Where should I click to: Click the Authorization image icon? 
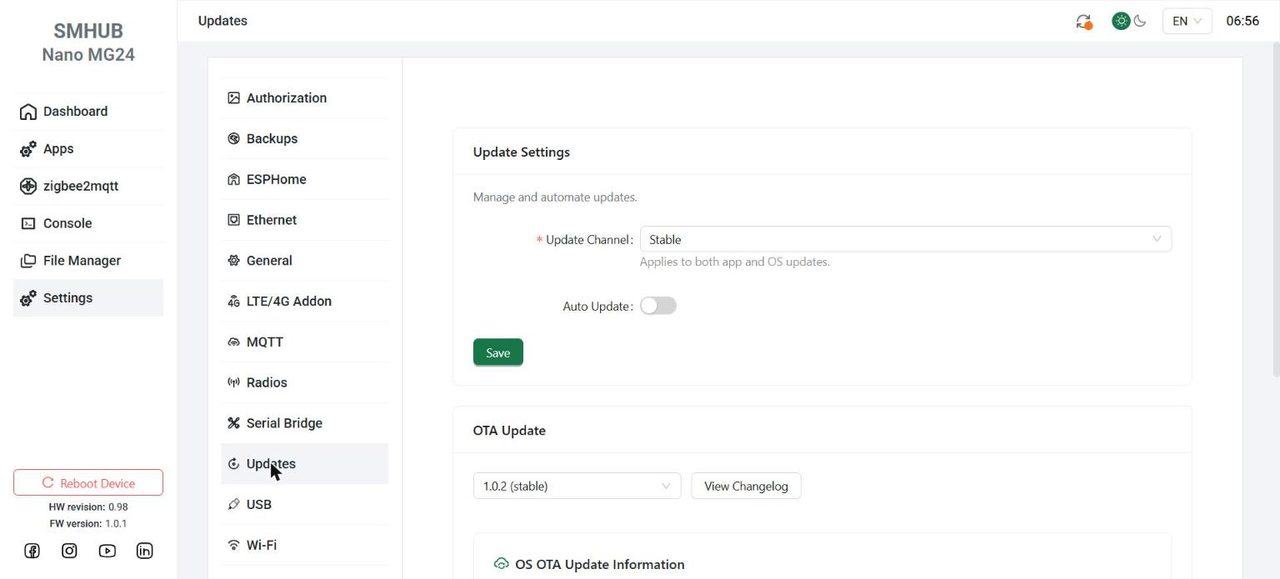(x=234, y=98)
